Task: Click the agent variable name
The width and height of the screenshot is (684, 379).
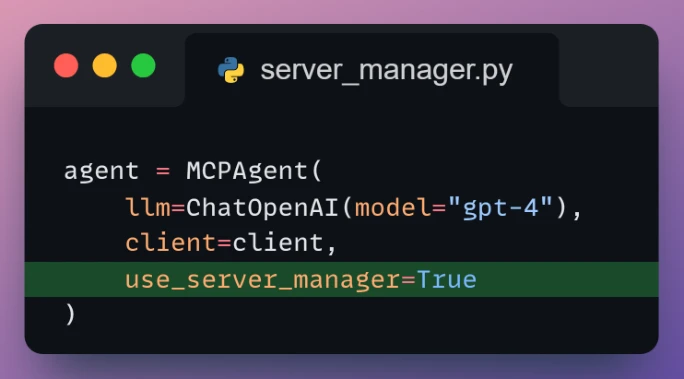Action: tap(101, 171)
